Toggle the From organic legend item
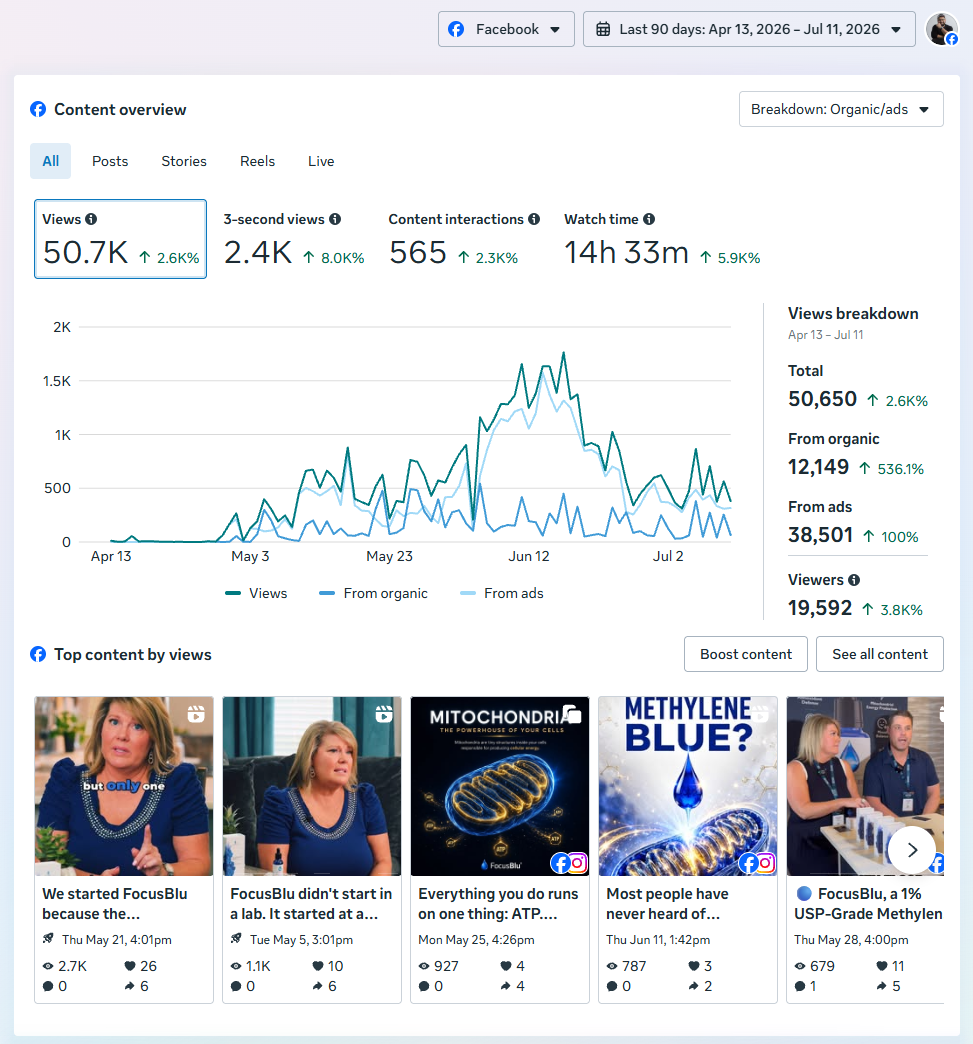Image resolution: width=973 pixels, height=1044 pixels. 374,593
